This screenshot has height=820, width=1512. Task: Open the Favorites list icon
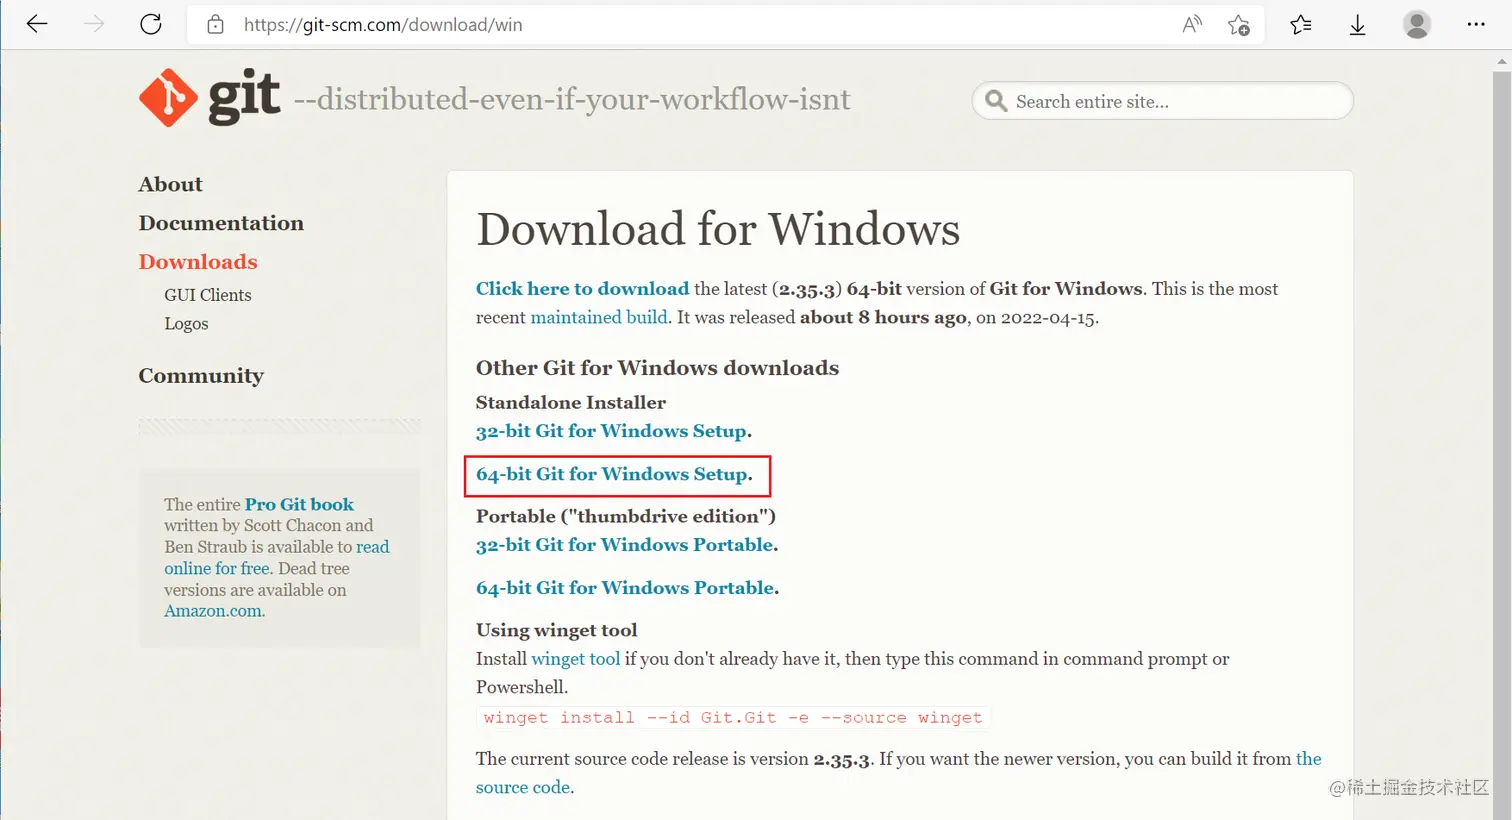pyautogui.click(x=1300, y=25)
